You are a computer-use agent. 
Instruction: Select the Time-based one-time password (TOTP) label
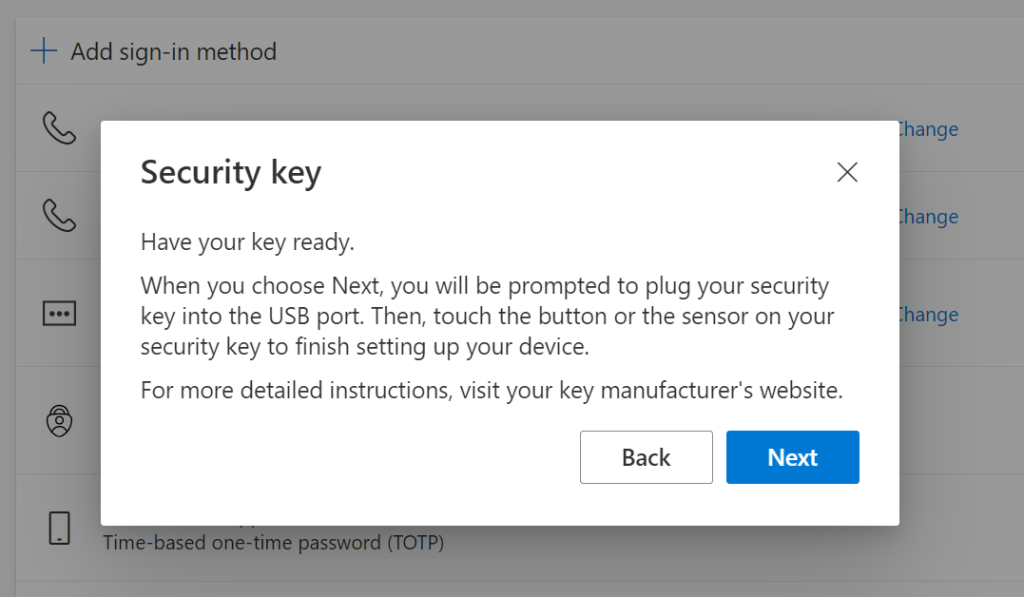point(273,543)
